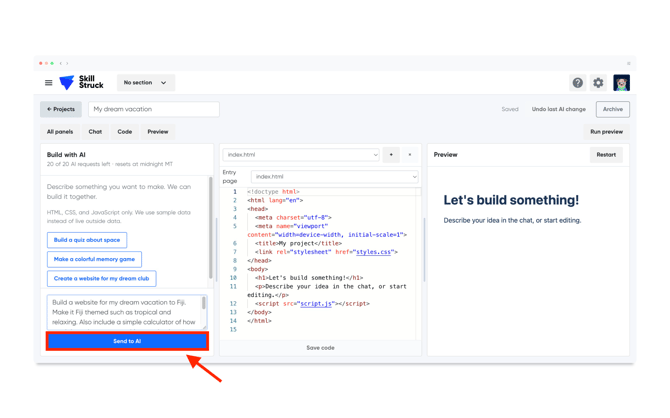670x418 pixels.
Task: Choose Build a quiz about space suggestion
Action: pyautogui.click(x=87, y=240)
